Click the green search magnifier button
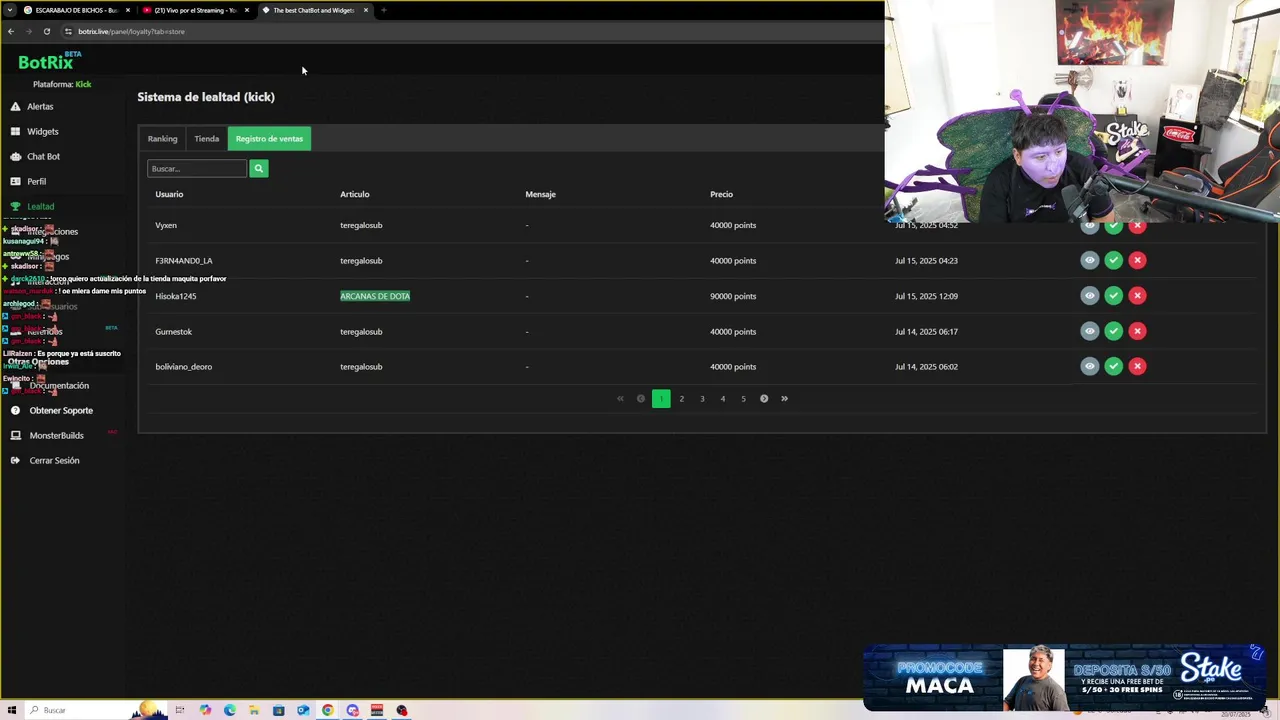The height and width of the screenshot is (720, 1280). point(258,168)
